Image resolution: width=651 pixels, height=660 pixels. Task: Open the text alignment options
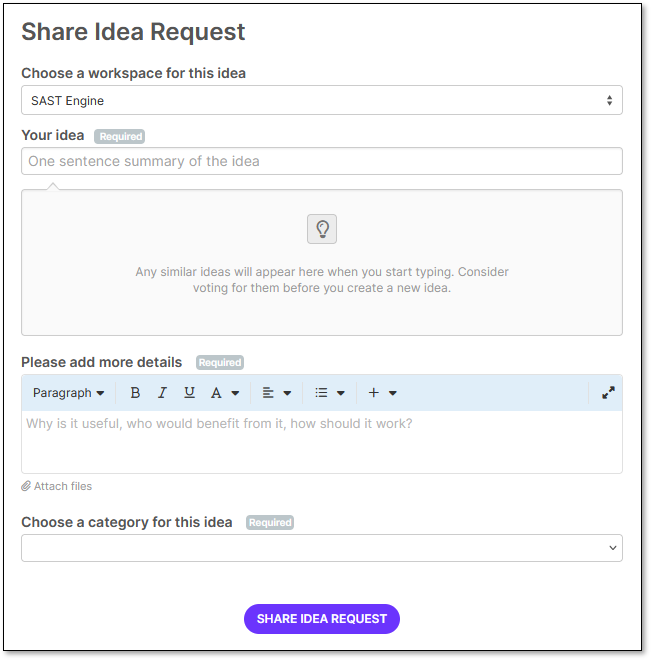click(276, 393)
